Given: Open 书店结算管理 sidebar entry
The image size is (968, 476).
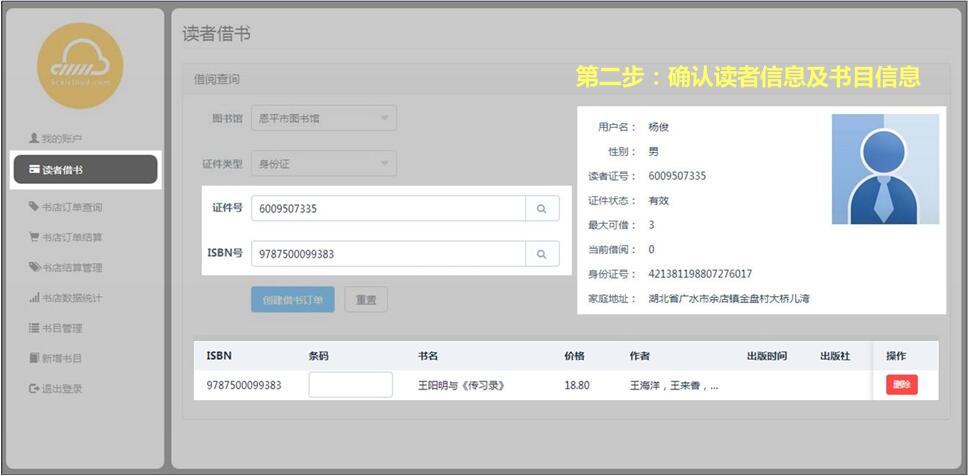Looking at the screenshot, I should tap(72, 267).
